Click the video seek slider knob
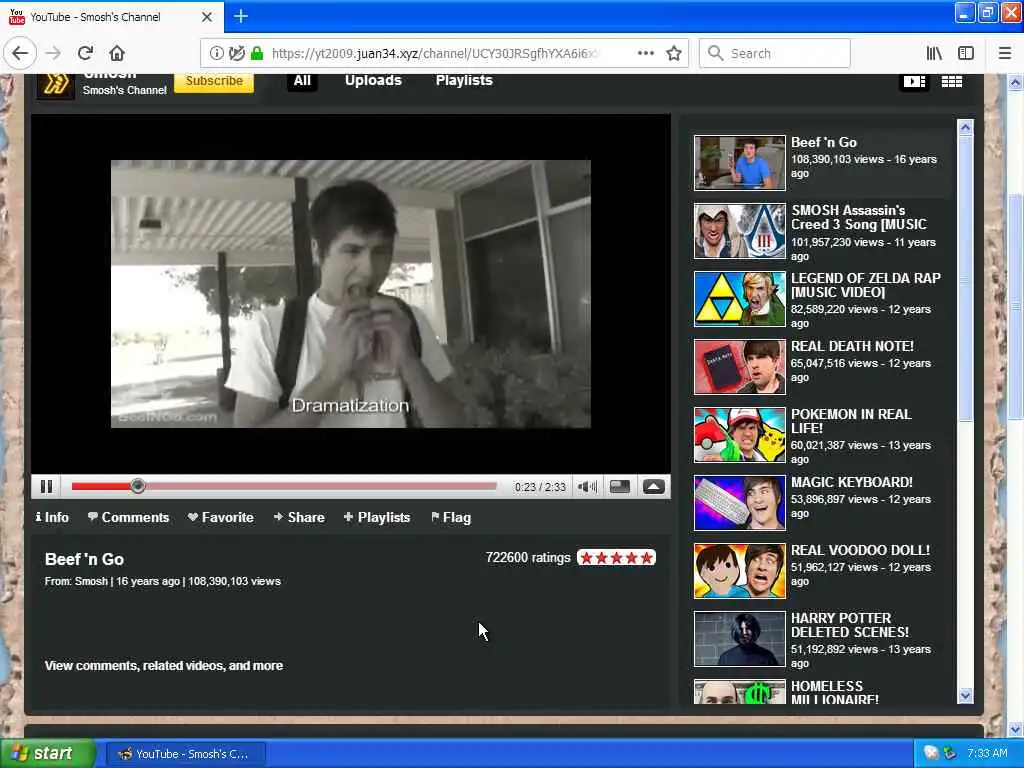The image size is (1024, 768). pos(137,486)
